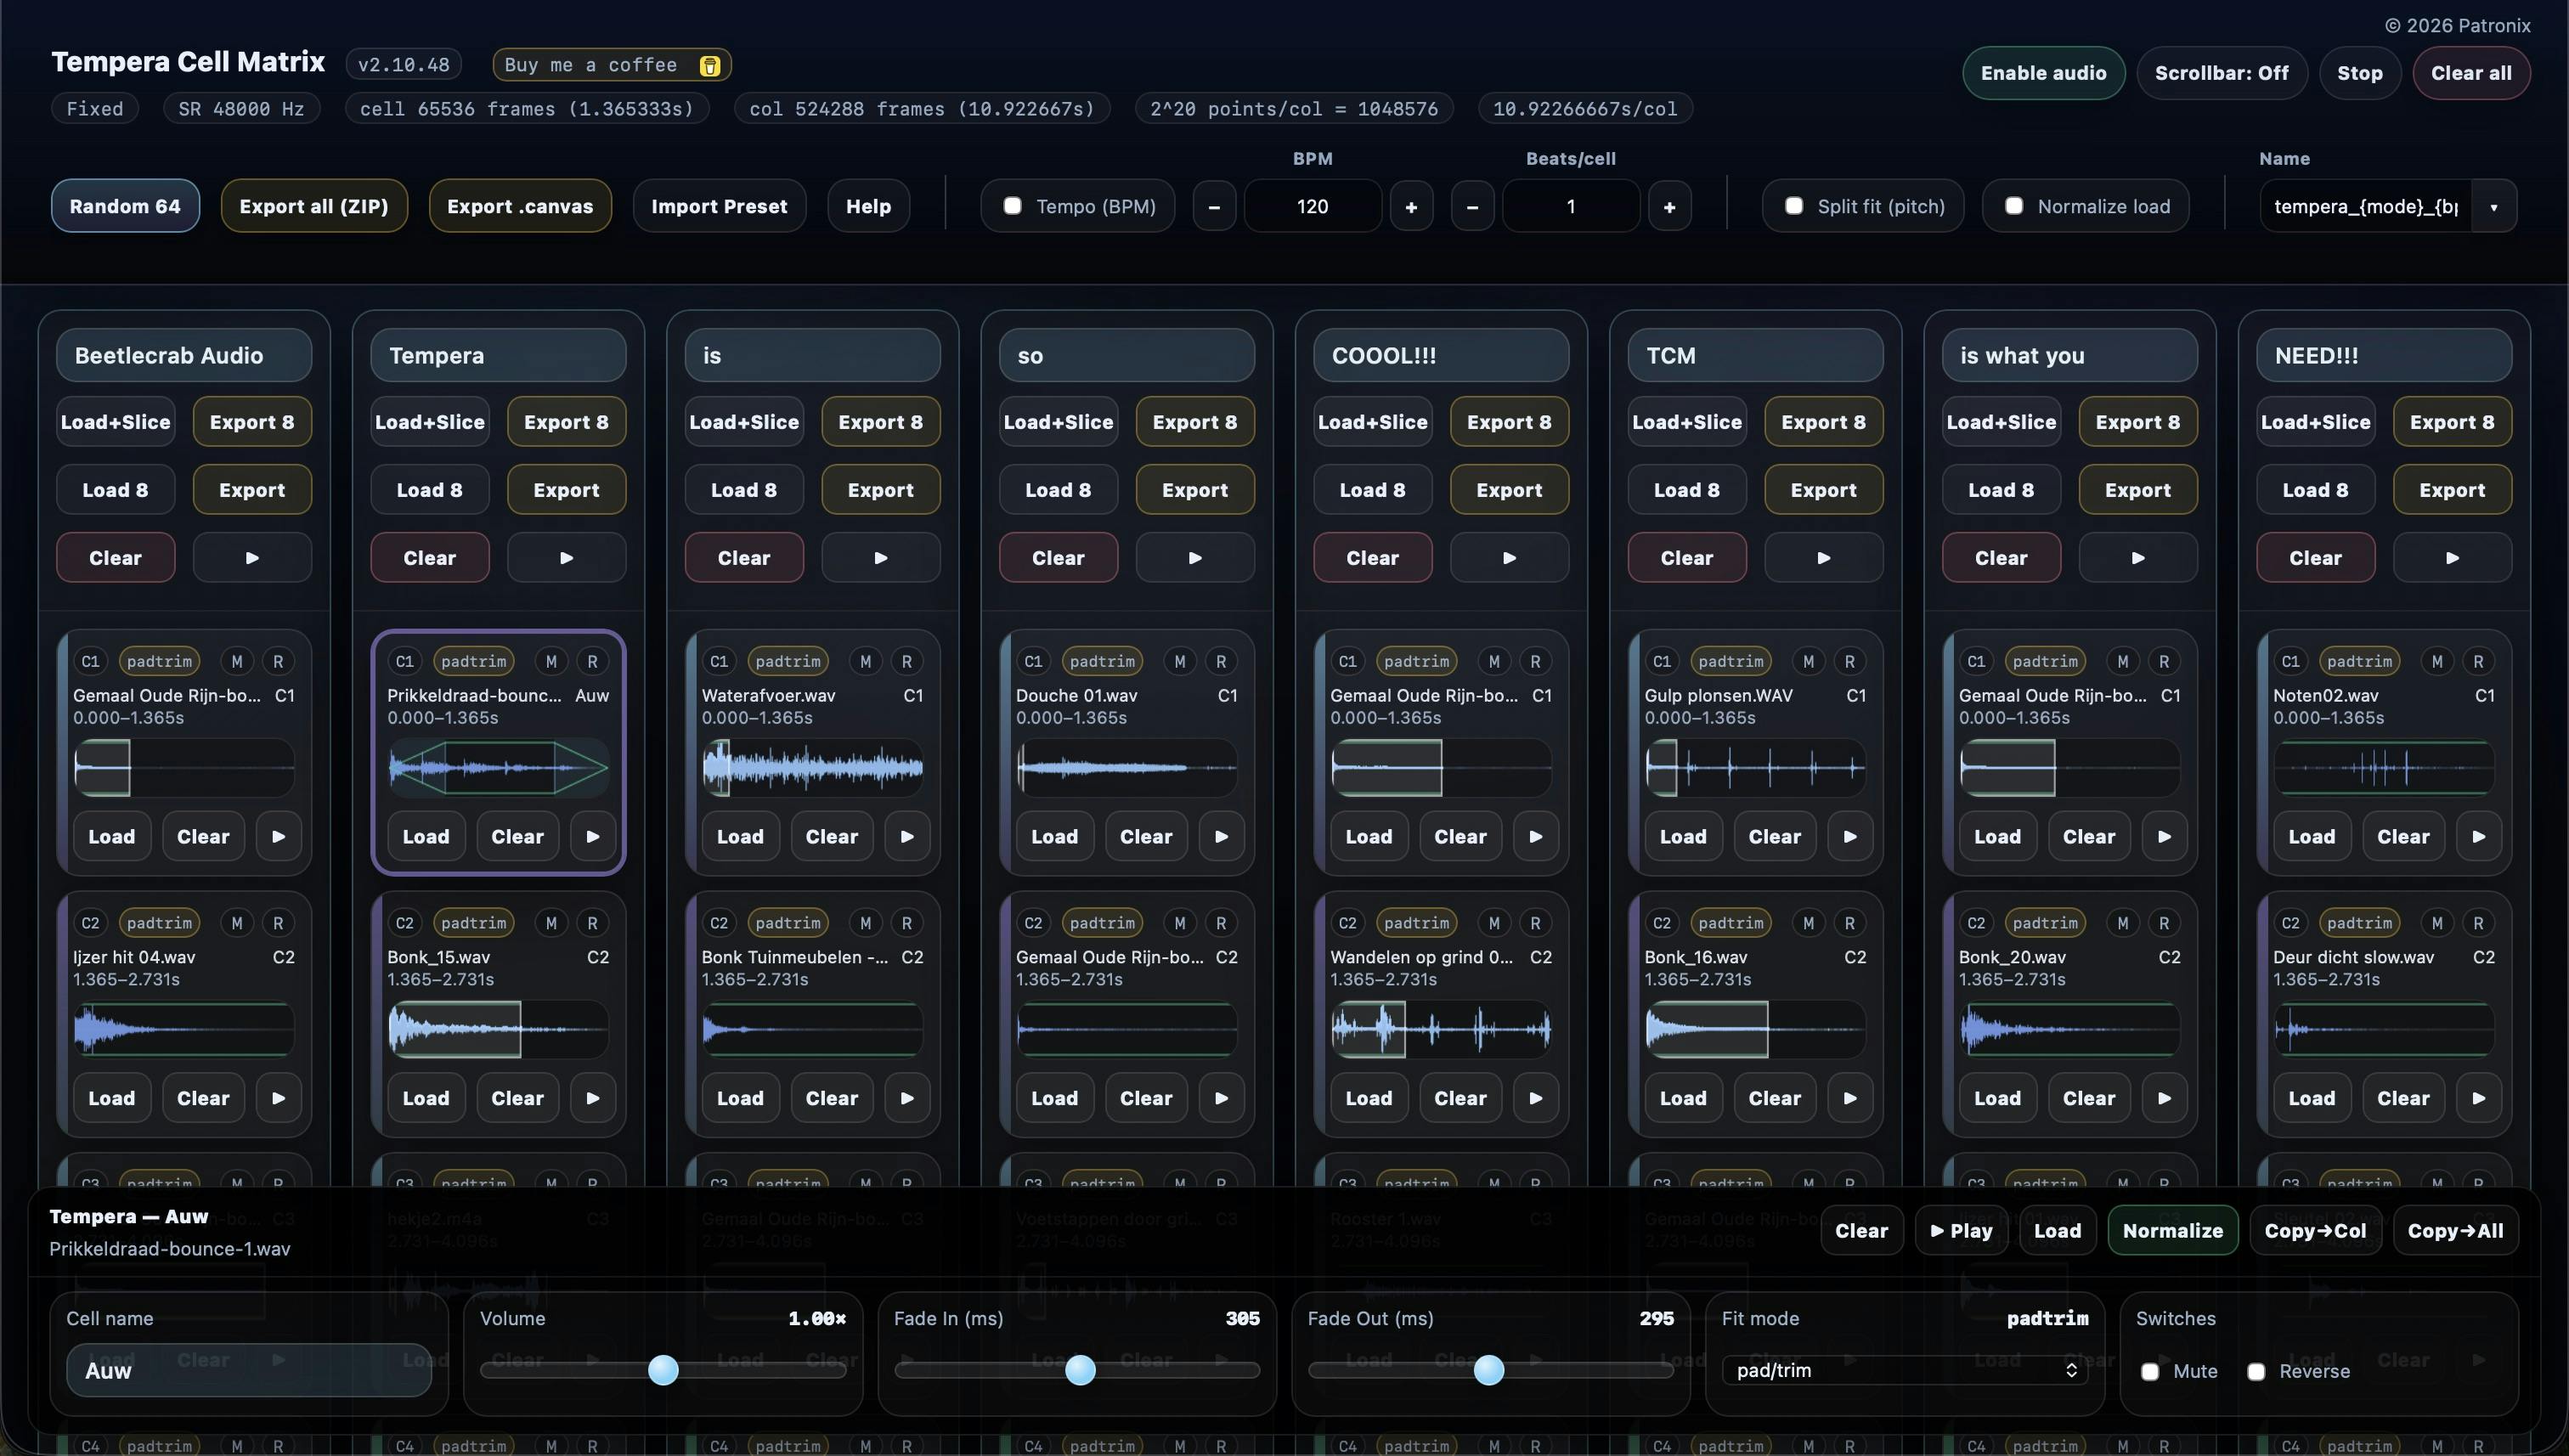2569x1456 pixels.
Task: Click padtrim badge on Douche 01.wav cell
Action: point(1102,661)
